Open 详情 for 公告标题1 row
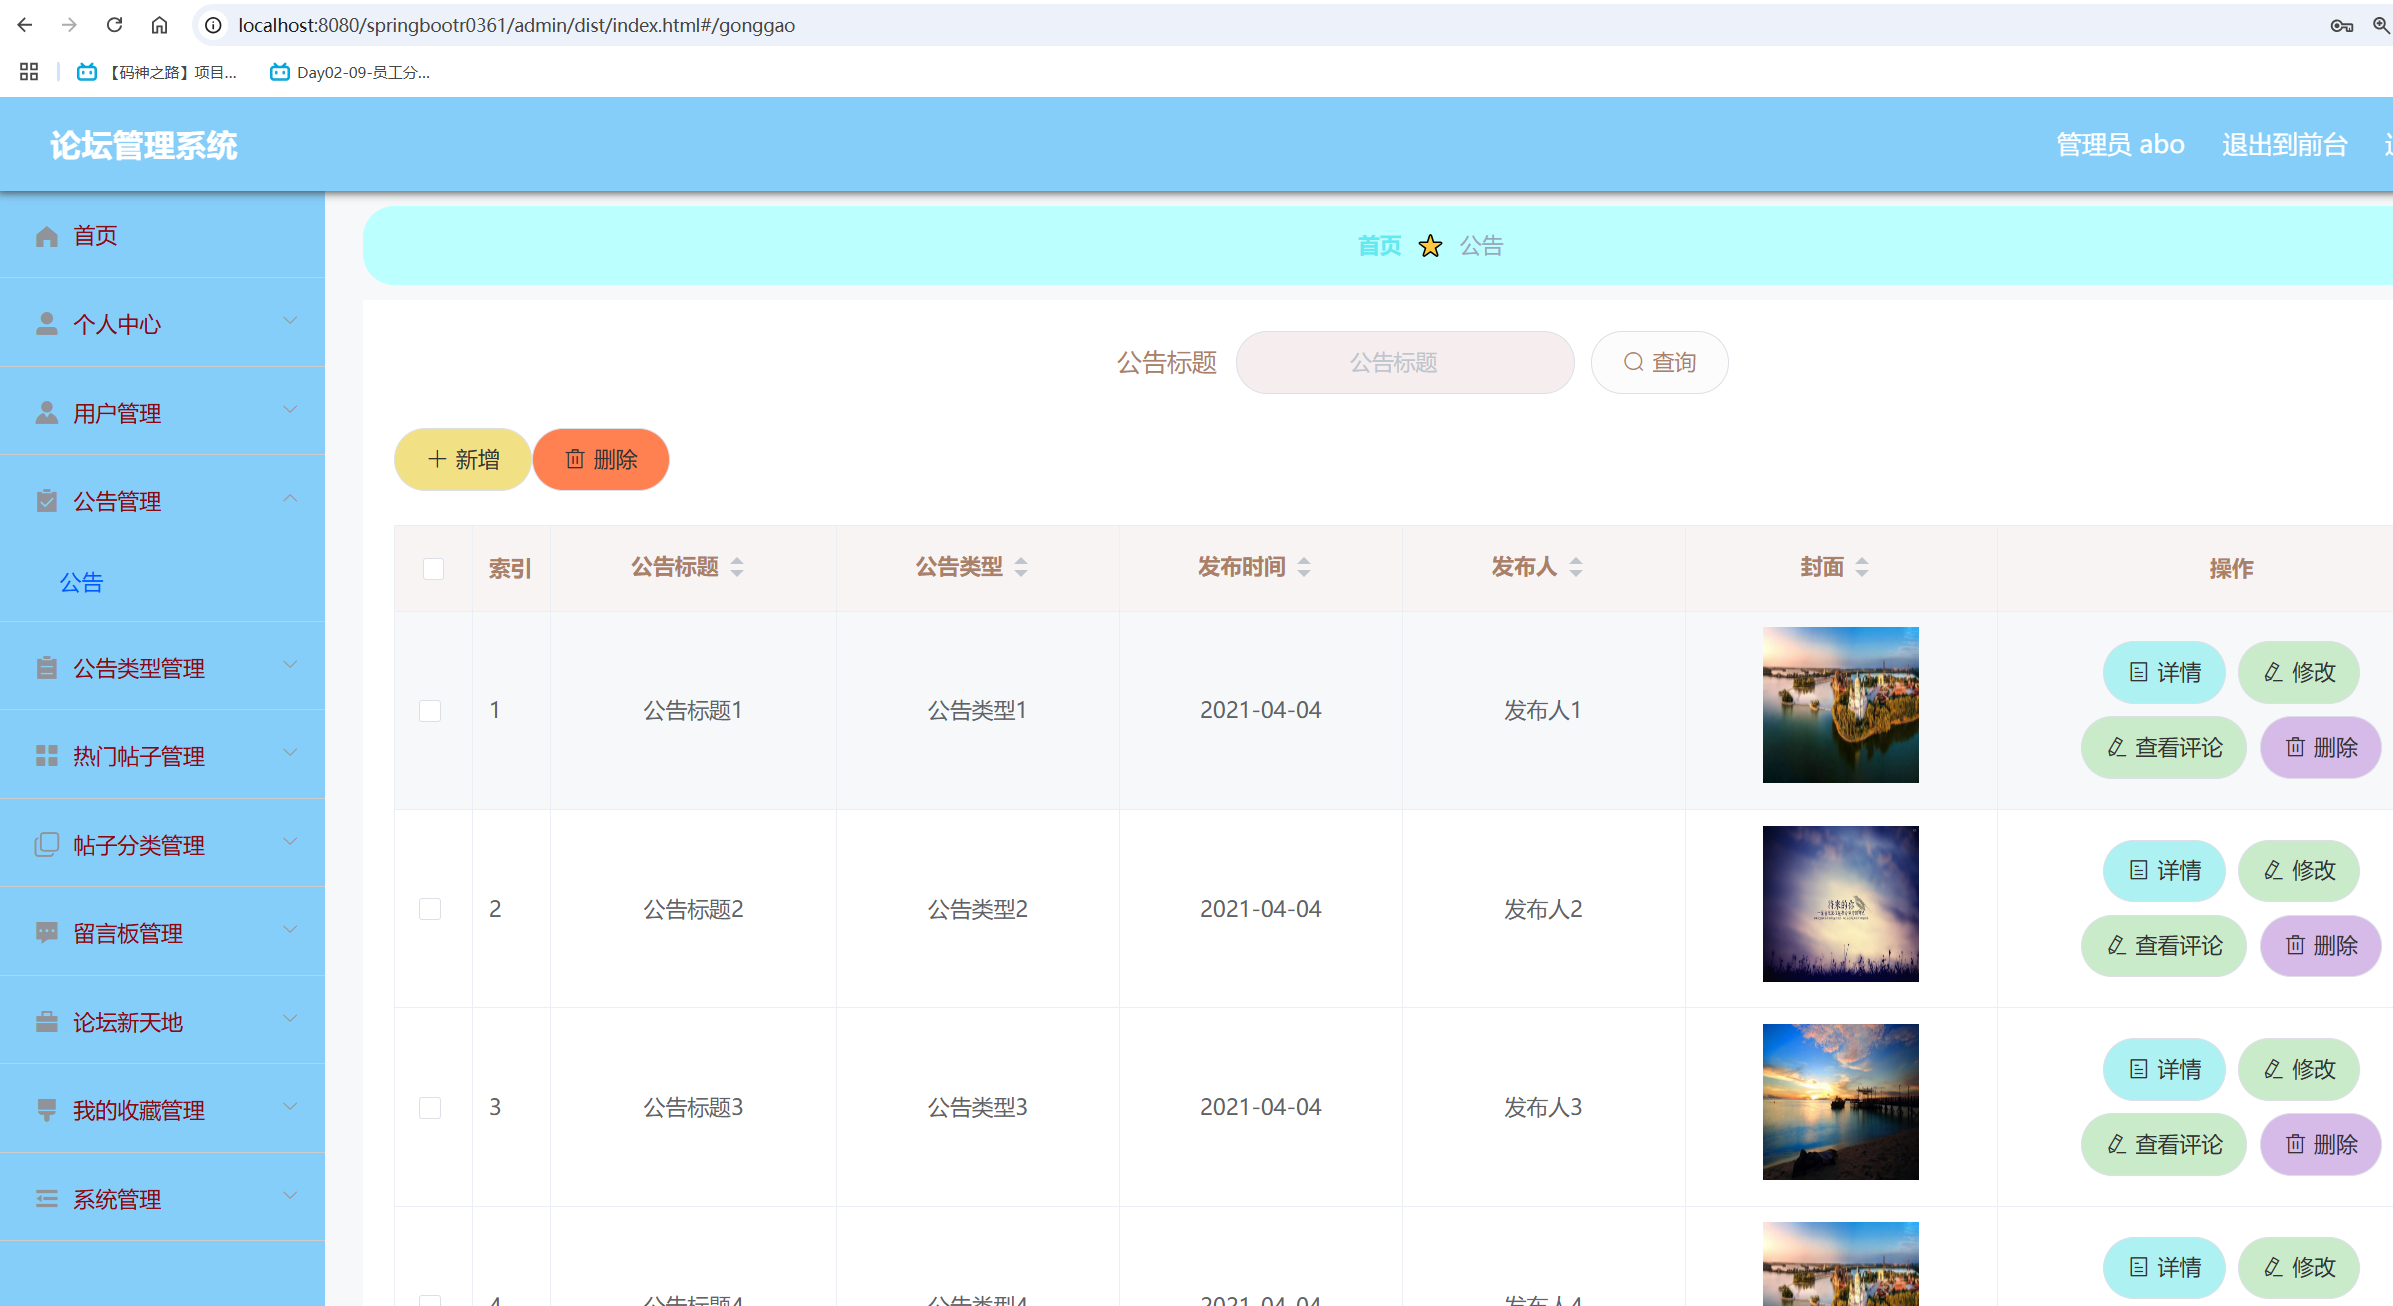The height and width of the screenshot is (1306, 2393). point(2164,672)
